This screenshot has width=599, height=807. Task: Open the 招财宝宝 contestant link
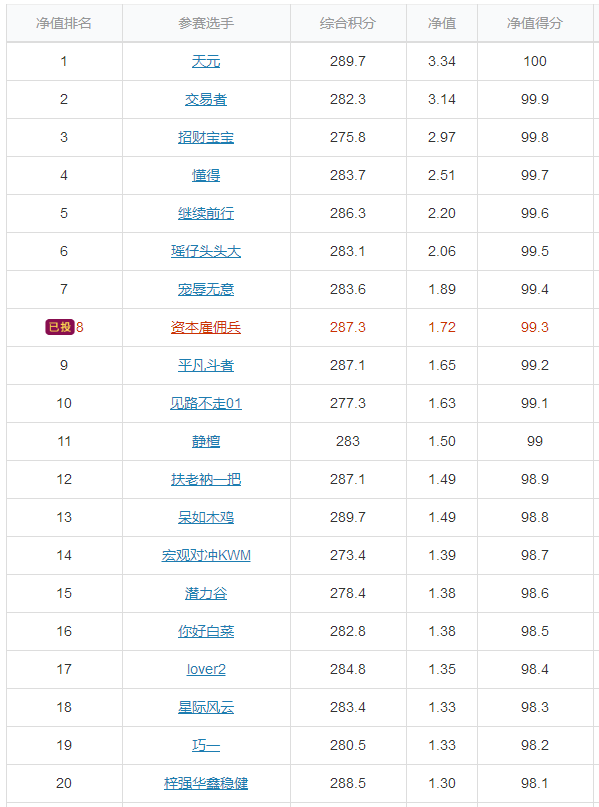click(x=206, y=137)
